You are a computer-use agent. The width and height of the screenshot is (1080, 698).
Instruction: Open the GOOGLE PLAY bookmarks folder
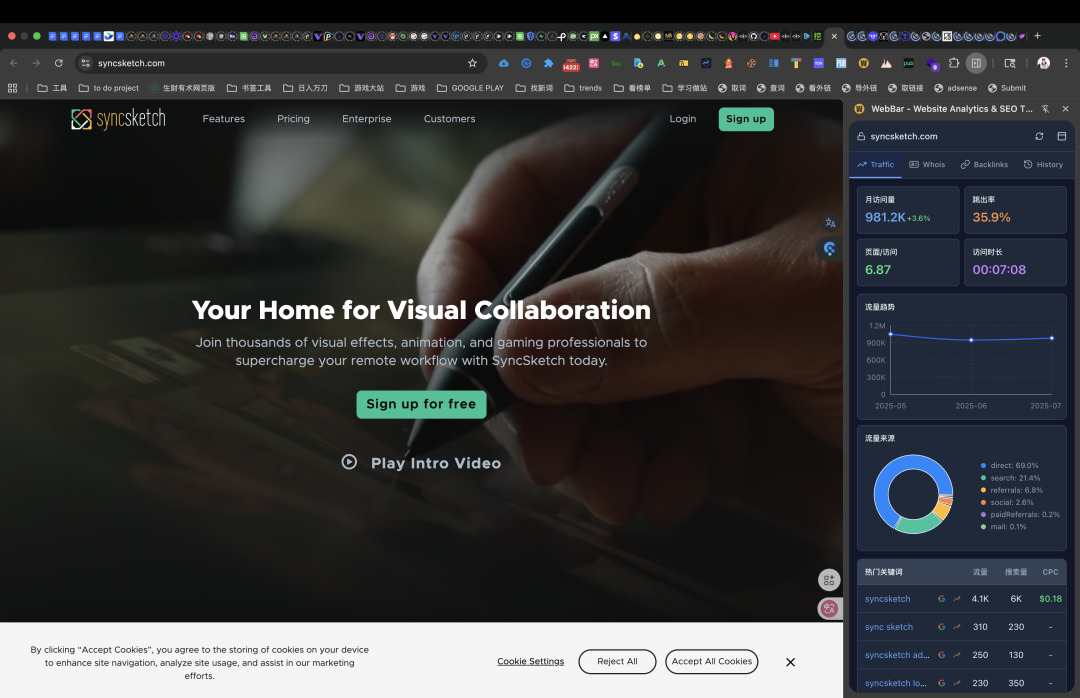470,88
